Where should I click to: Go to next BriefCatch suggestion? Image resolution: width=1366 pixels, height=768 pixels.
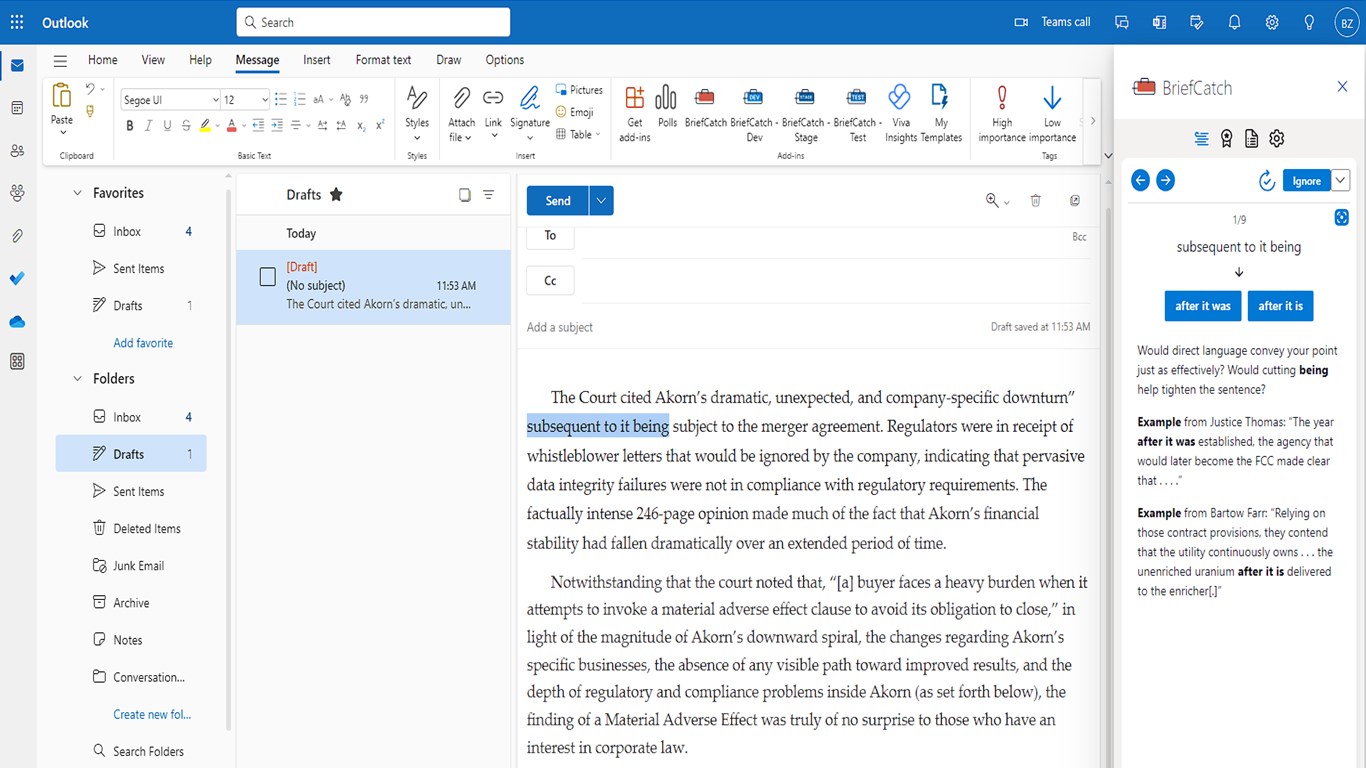[x=1165, y=180]
